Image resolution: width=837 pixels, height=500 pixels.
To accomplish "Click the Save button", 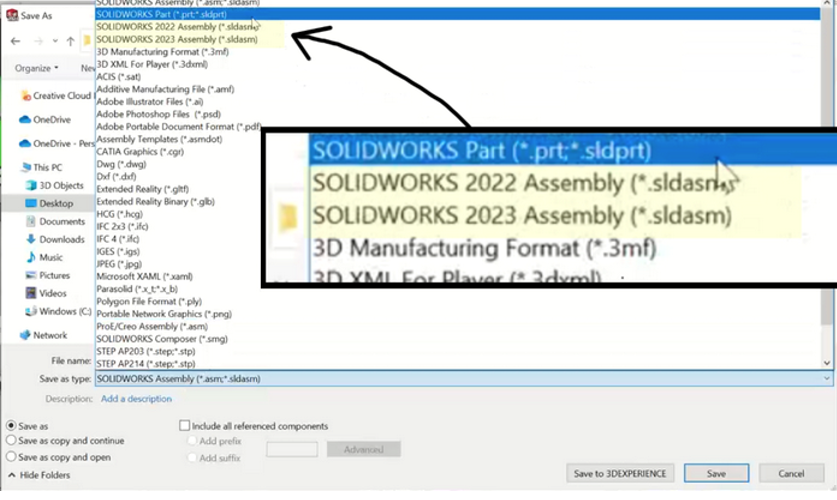I will pyautogui.click(x=716, y=473).
